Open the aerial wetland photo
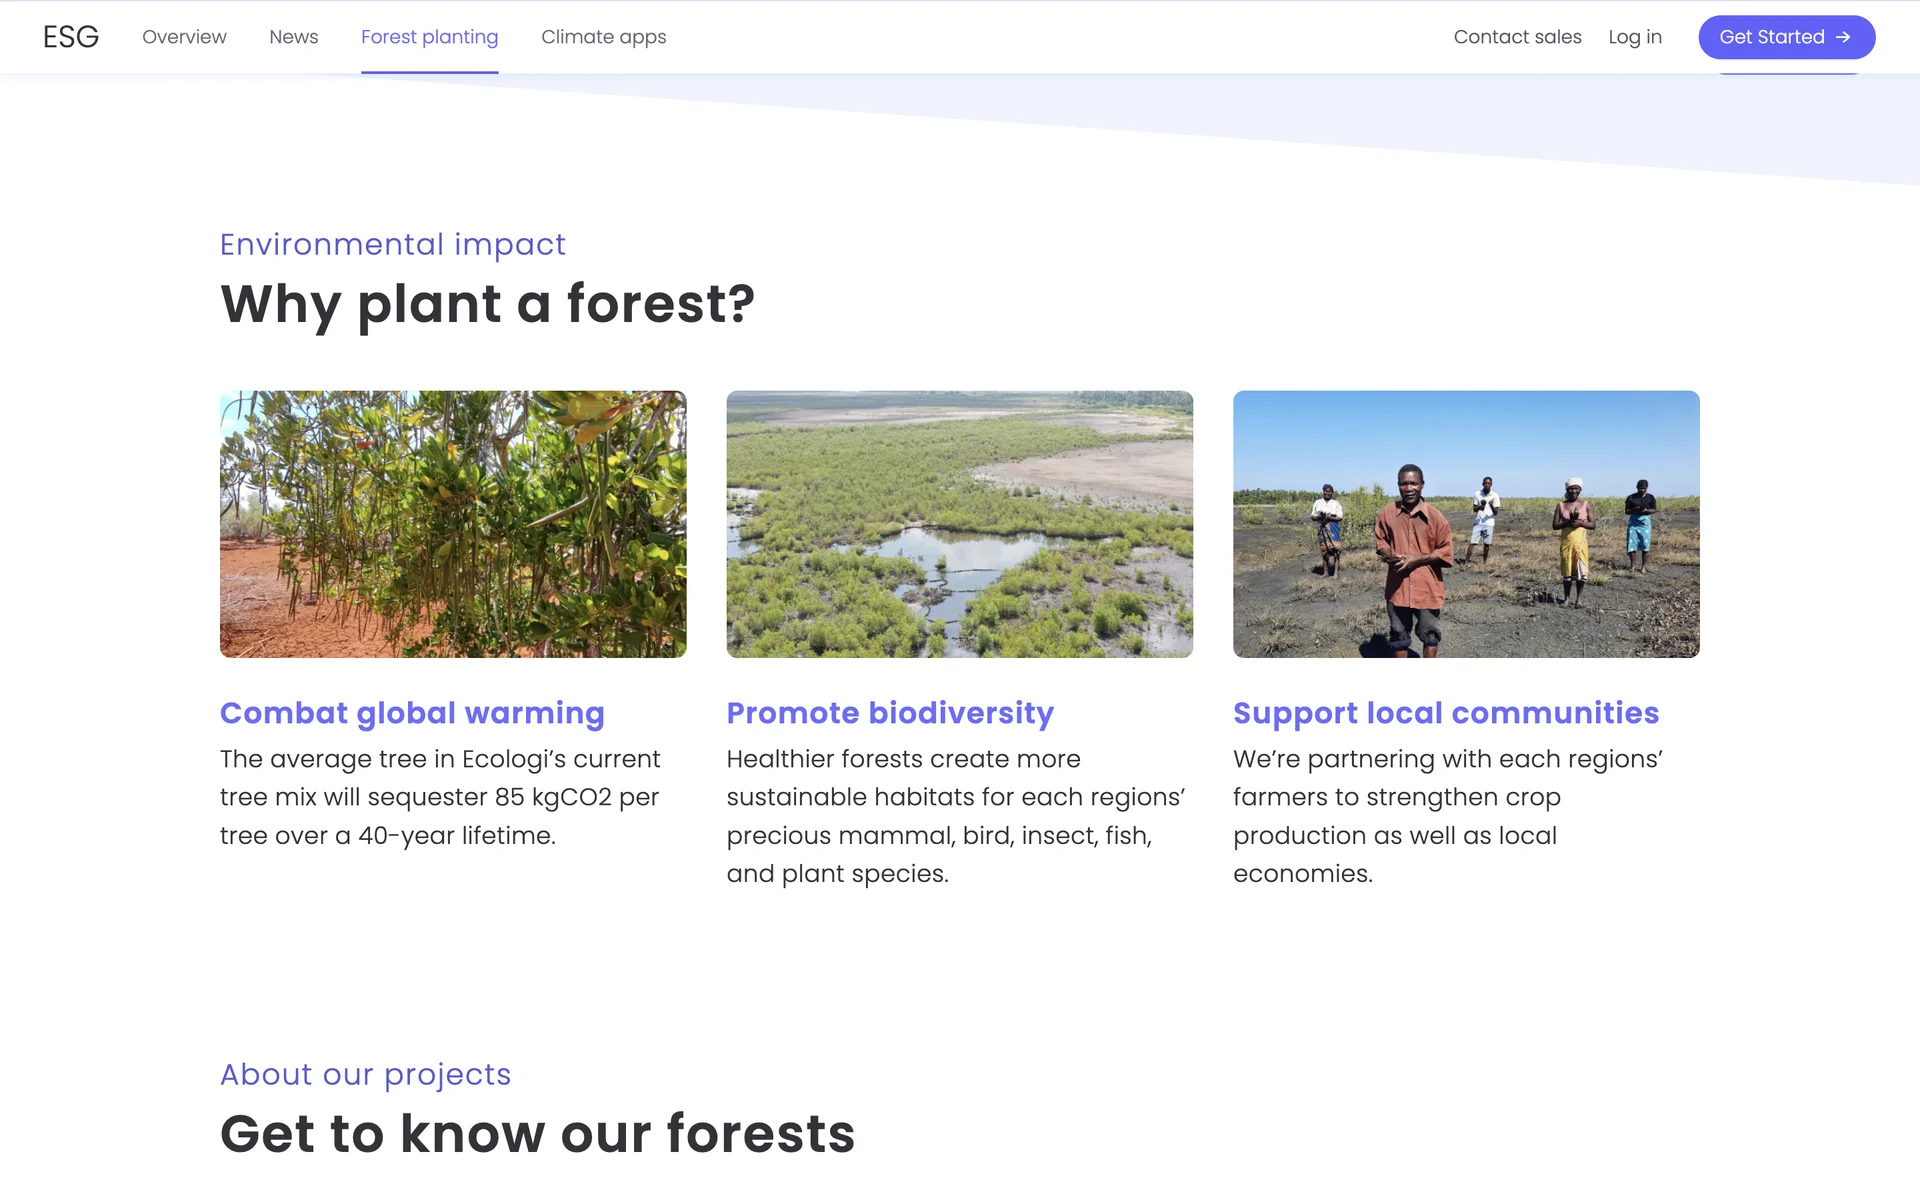The height and width of the screenshot is (1200, 1920). tap(959, 524)
